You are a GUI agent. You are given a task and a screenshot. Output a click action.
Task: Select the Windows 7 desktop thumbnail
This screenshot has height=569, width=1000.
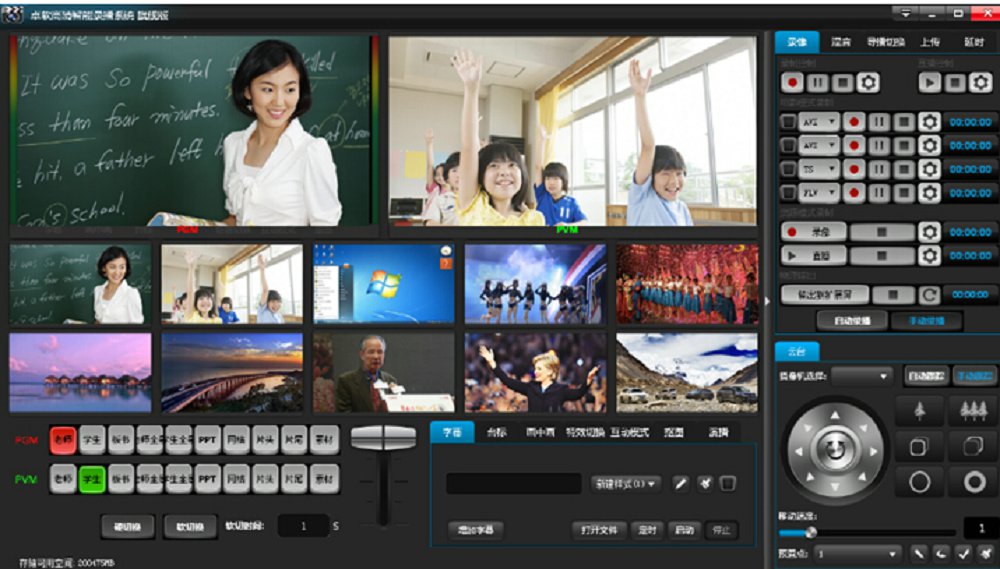(x=384, y=283)
